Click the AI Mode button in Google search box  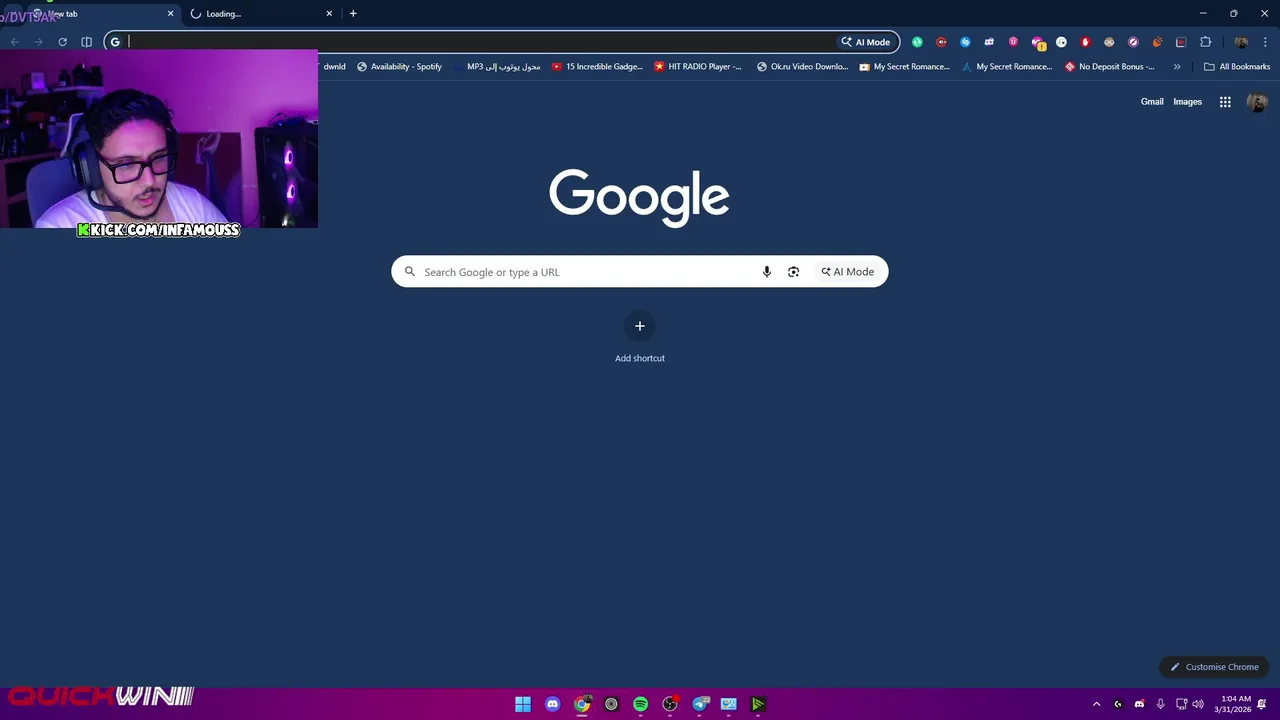click(848, 272)
